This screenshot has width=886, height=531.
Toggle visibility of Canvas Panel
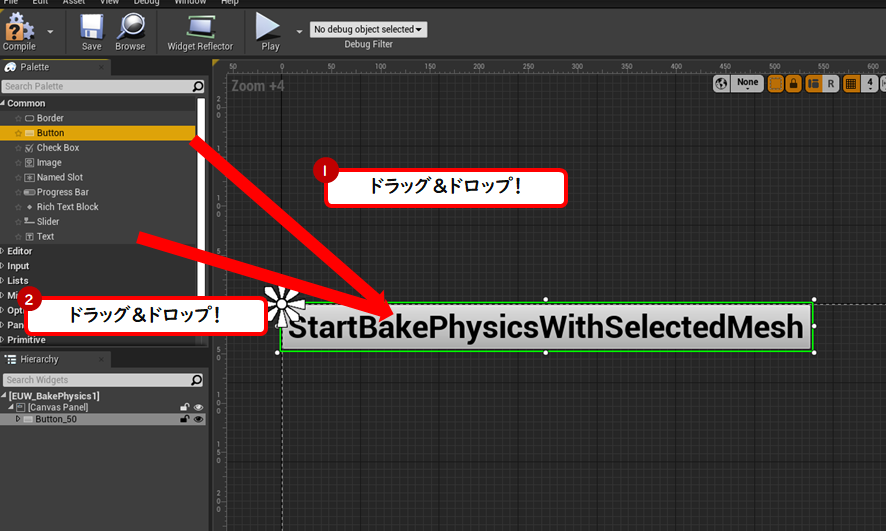coord(198,407)
